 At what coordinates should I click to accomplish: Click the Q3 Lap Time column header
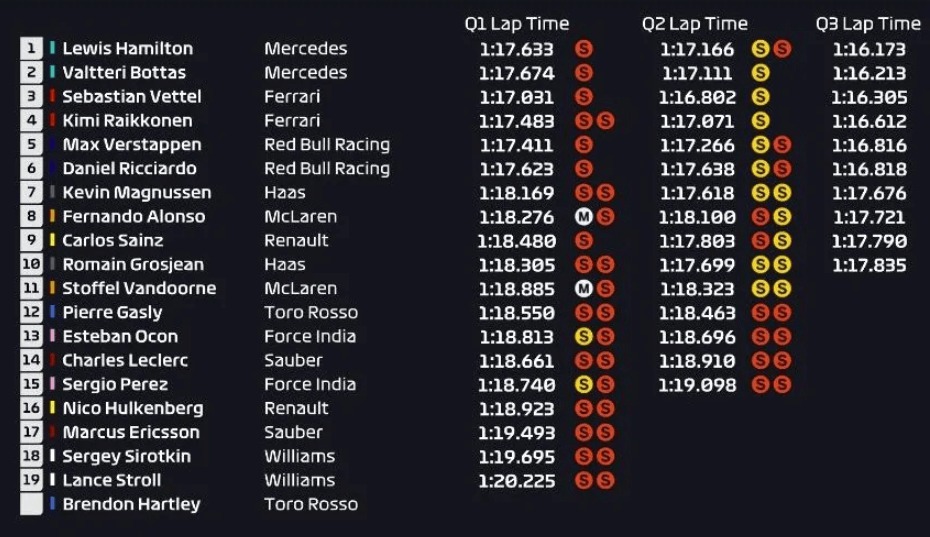[x=868, y=24]
